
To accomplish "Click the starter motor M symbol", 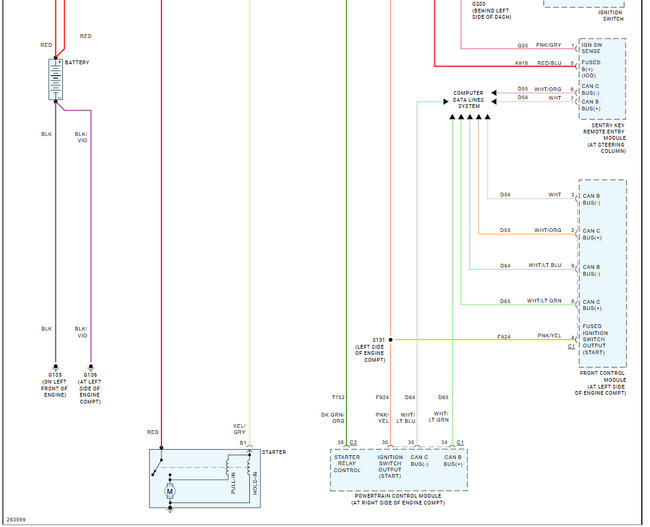I will (170, 491).
